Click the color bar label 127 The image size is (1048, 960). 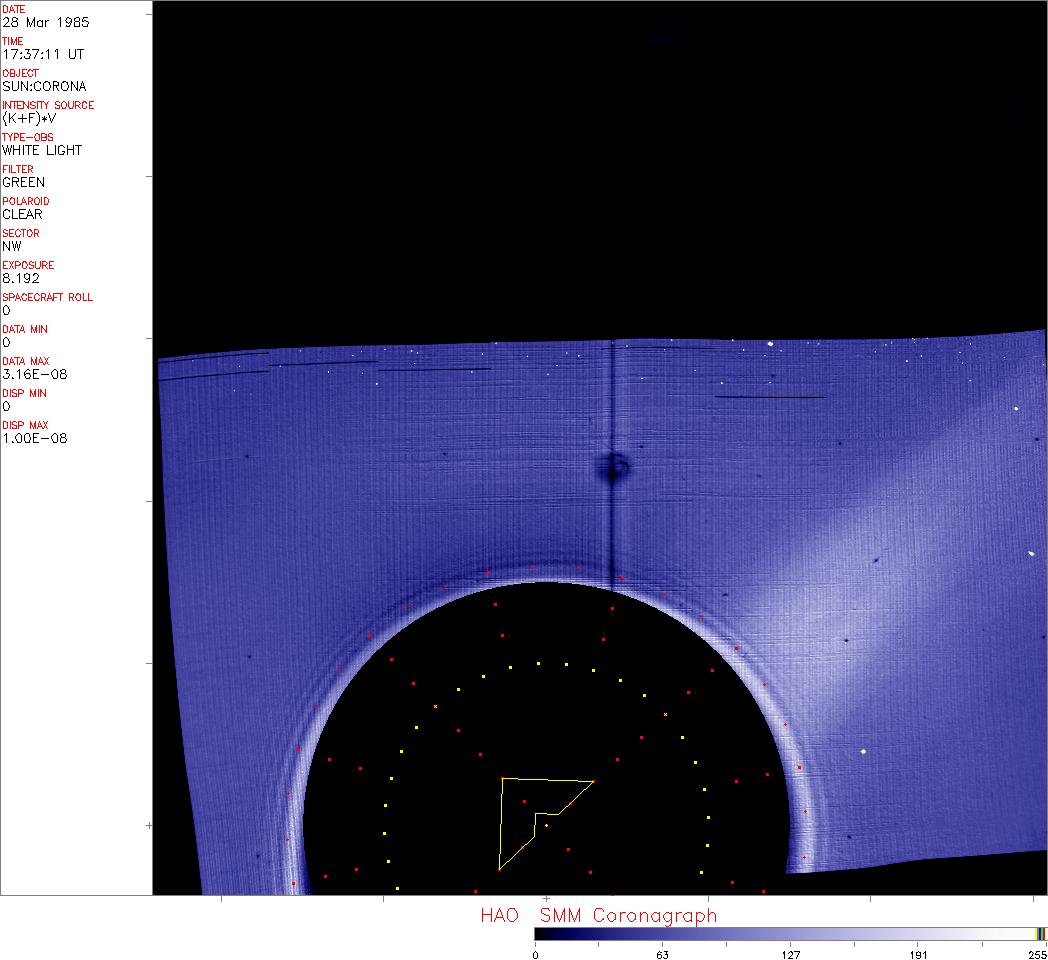click(x=790, y=953)
